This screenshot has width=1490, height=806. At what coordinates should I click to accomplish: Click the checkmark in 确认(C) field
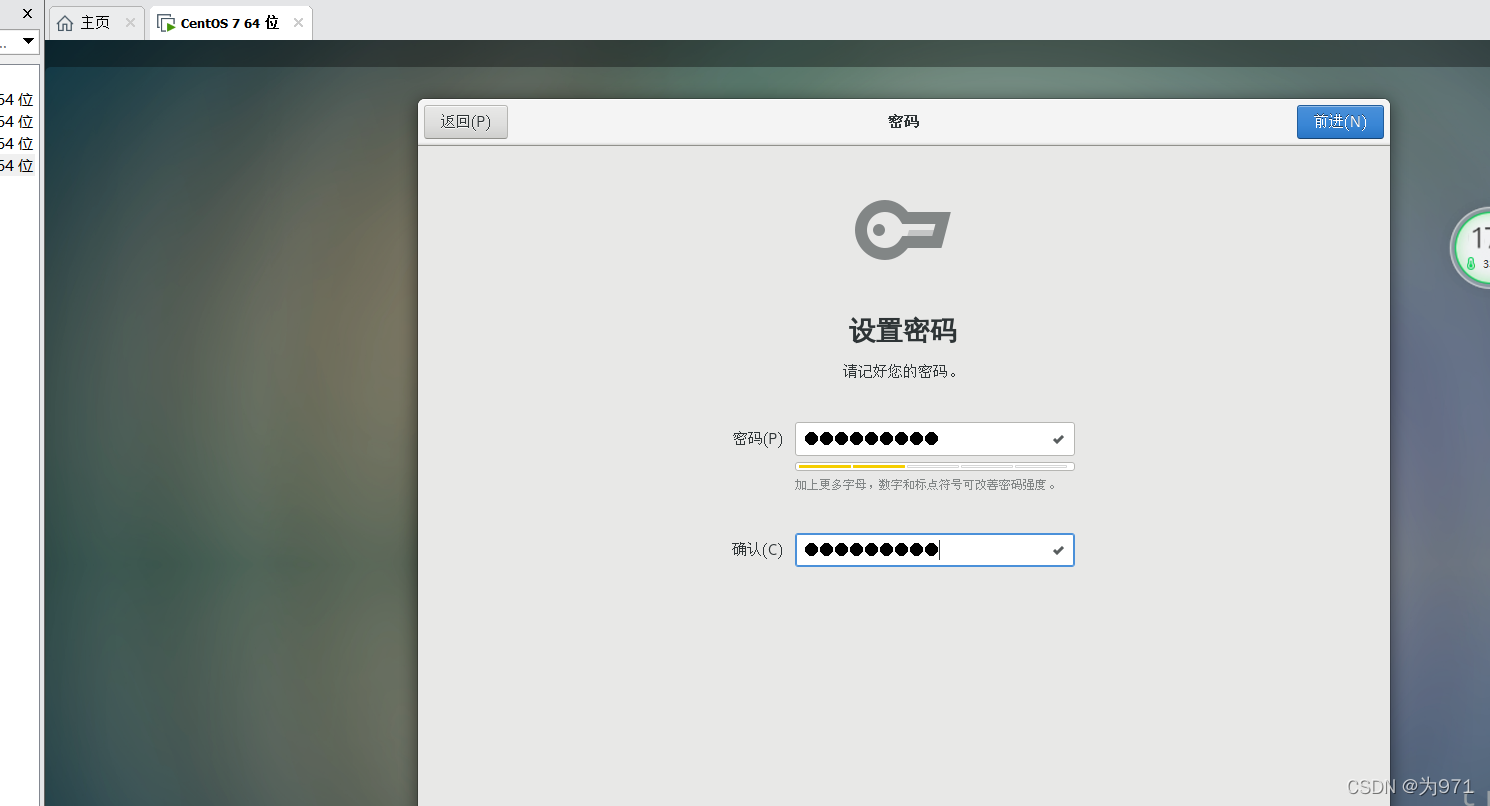coord(1058,550)
